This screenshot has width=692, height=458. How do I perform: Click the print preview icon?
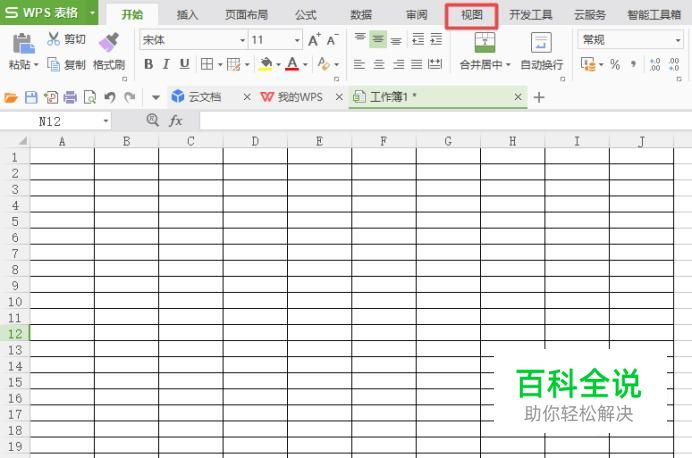click(x=90, y=97)
